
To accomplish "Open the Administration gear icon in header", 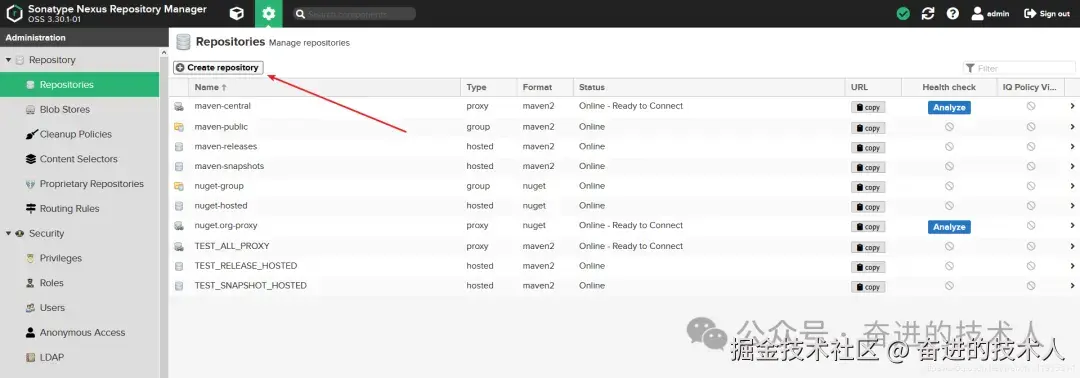I will [x=269, y=14].
